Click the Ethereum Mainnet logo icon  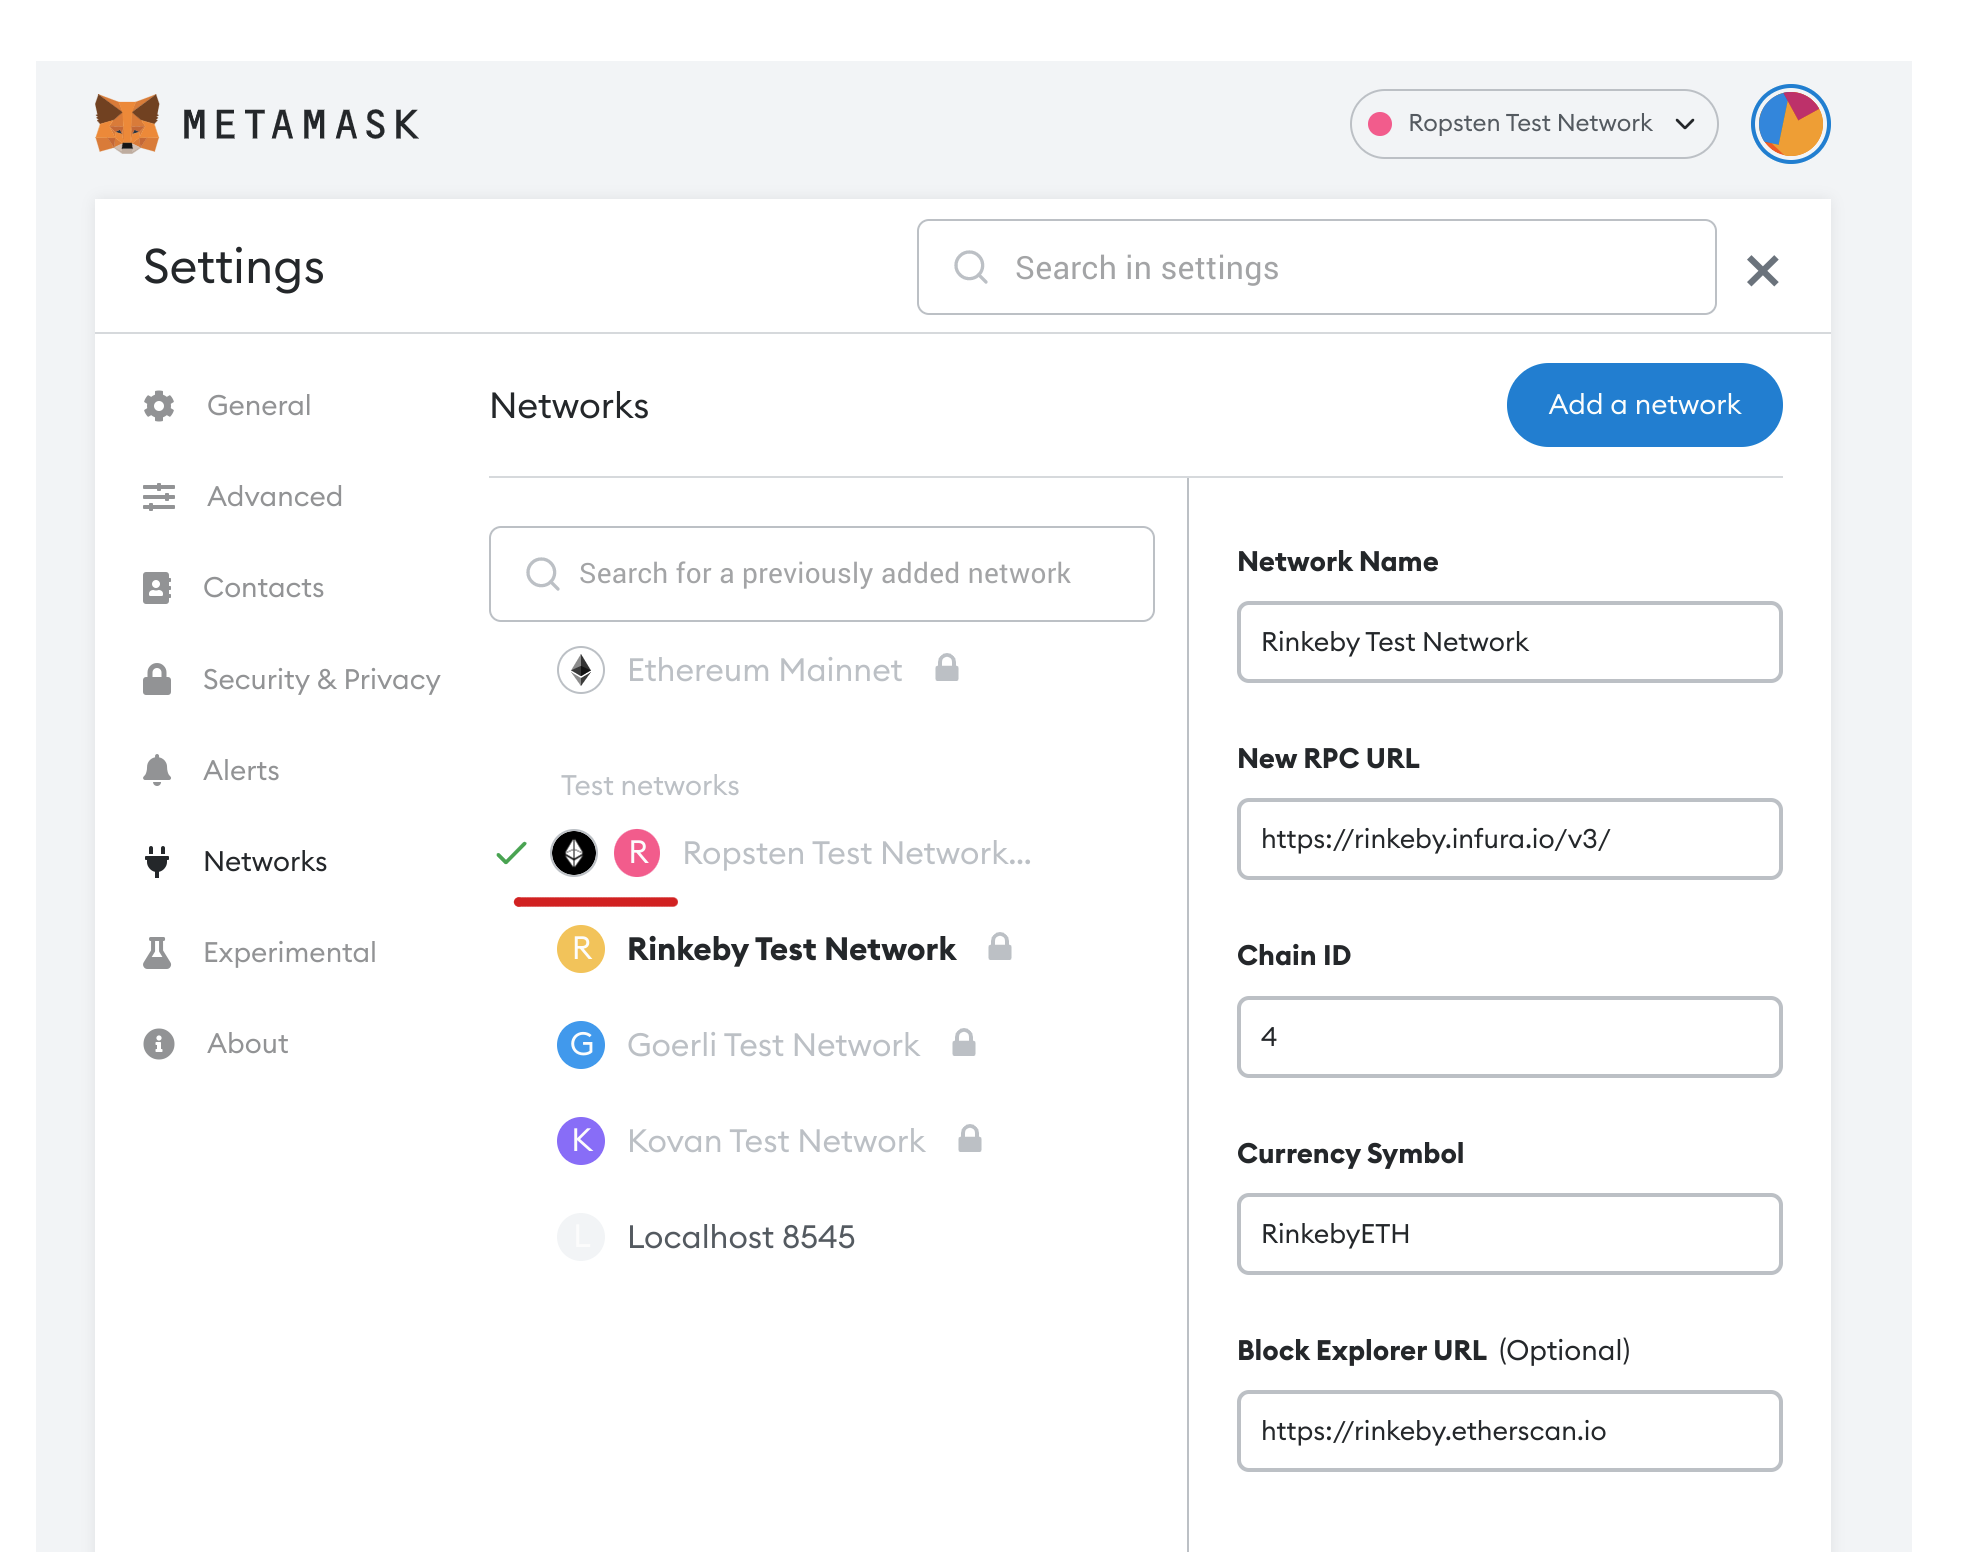click(582, 670)
